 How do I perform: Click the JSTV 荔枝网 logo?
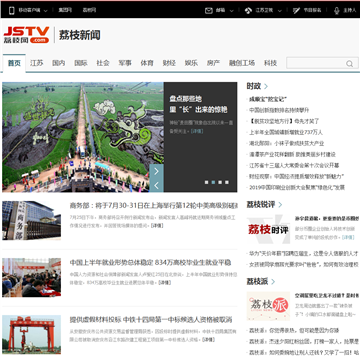click(x=26, y=35)
